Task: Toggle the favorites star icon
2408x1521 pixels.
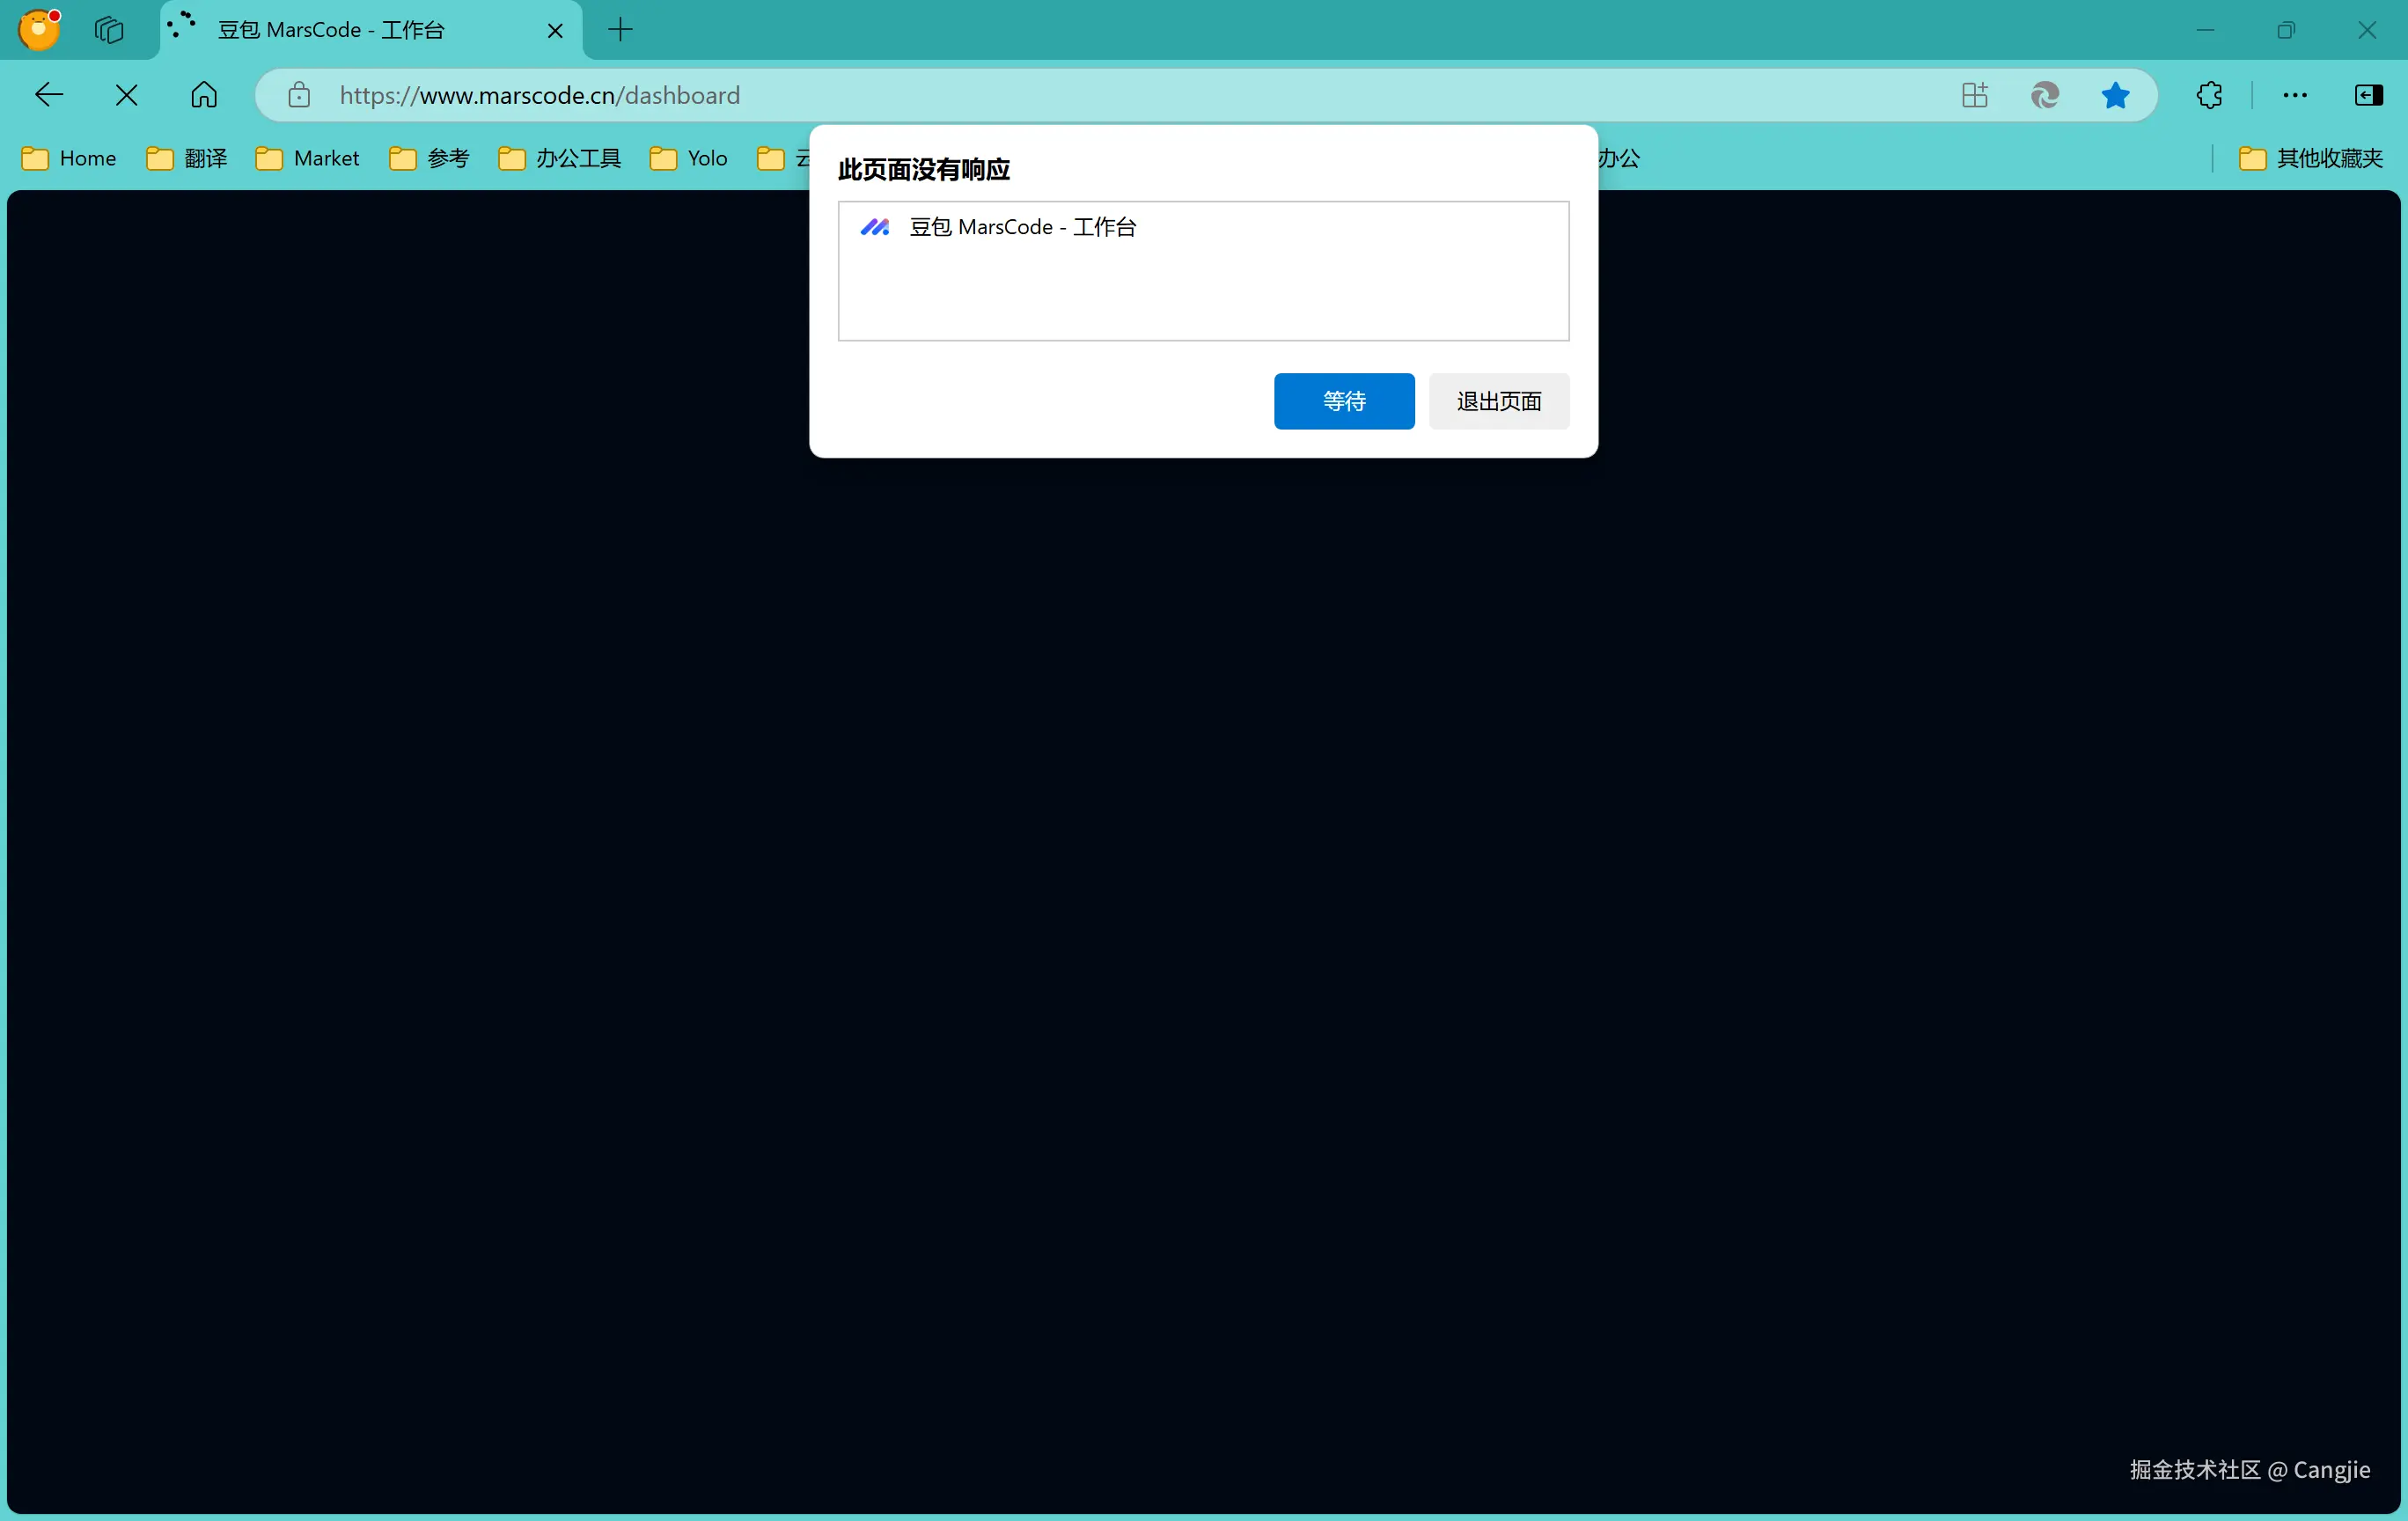Action: pyautogui.click(x=2115, y=95)
